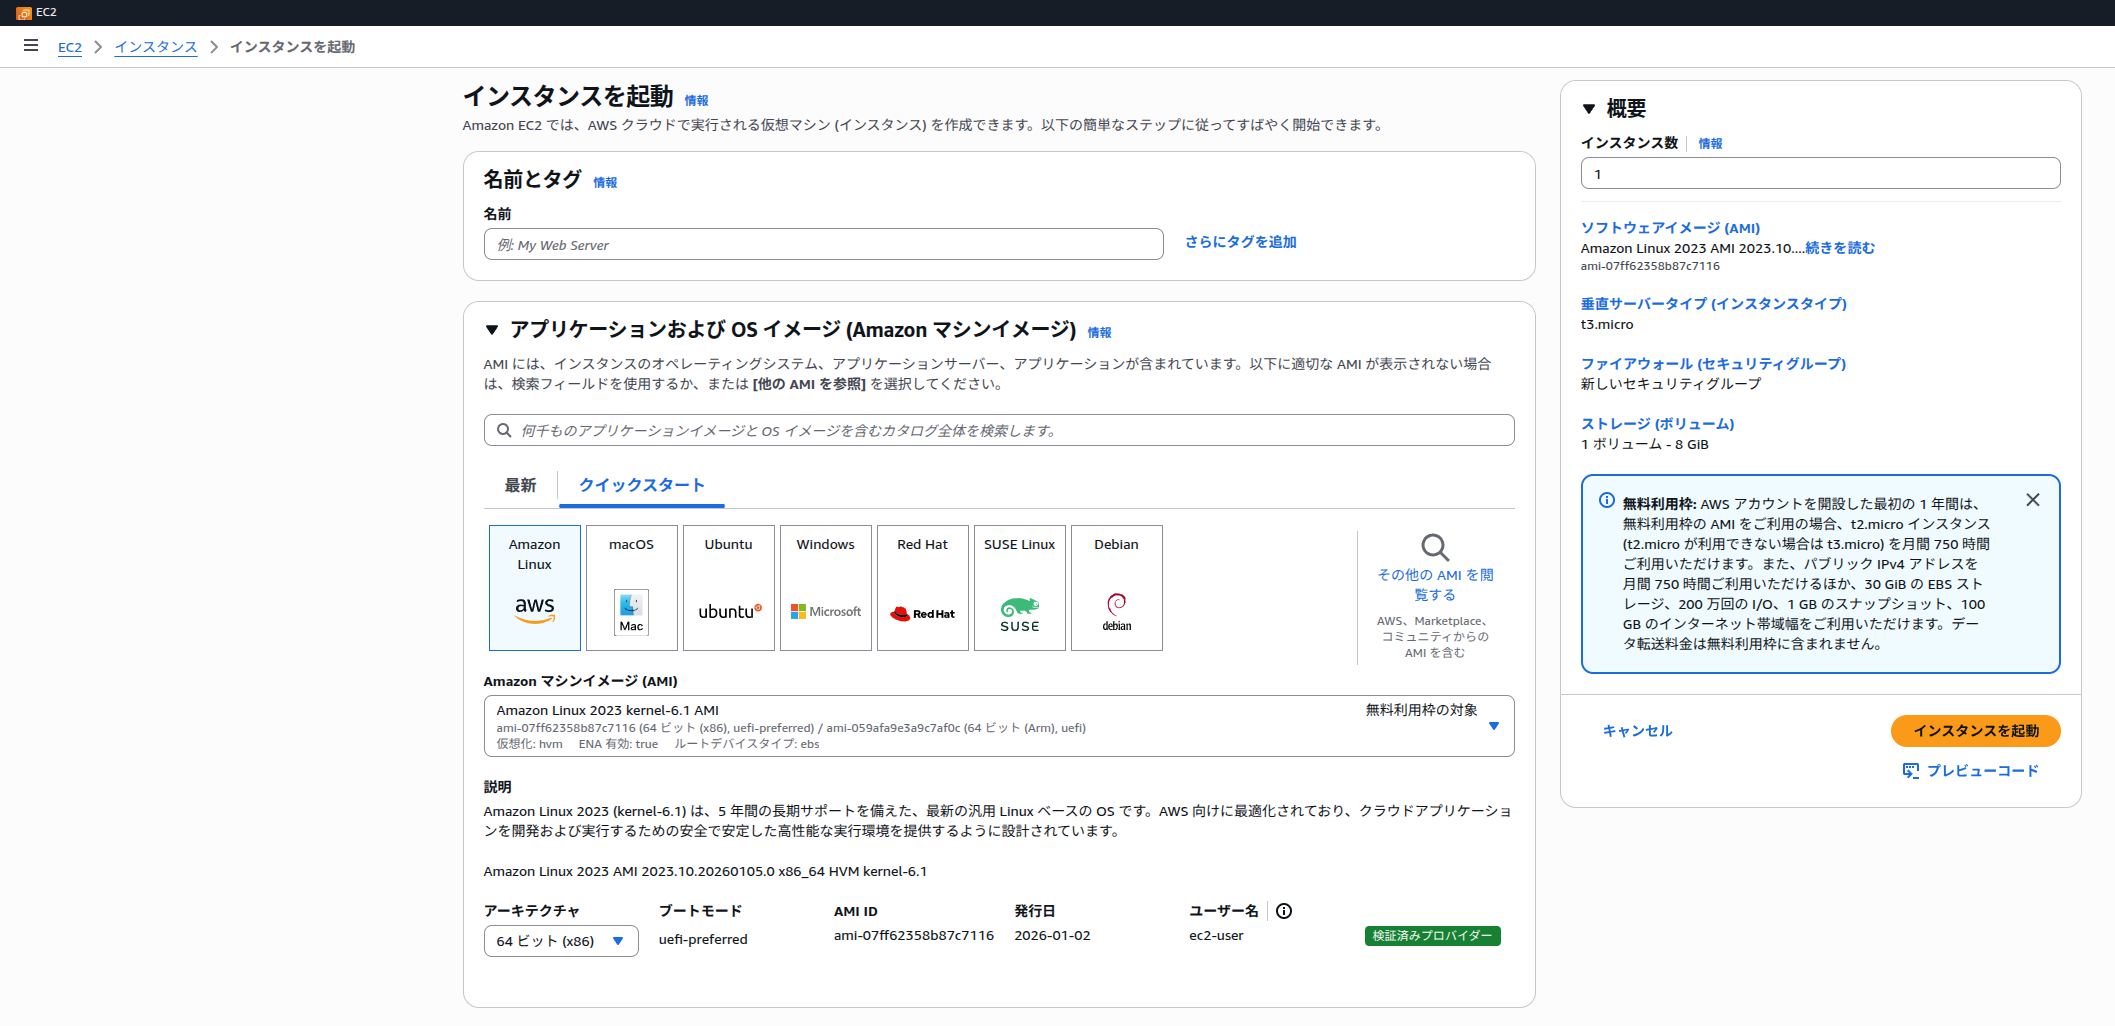Click the EC2 service icon in top bar
This screenshot has height=1026, width=2115.
24,13
